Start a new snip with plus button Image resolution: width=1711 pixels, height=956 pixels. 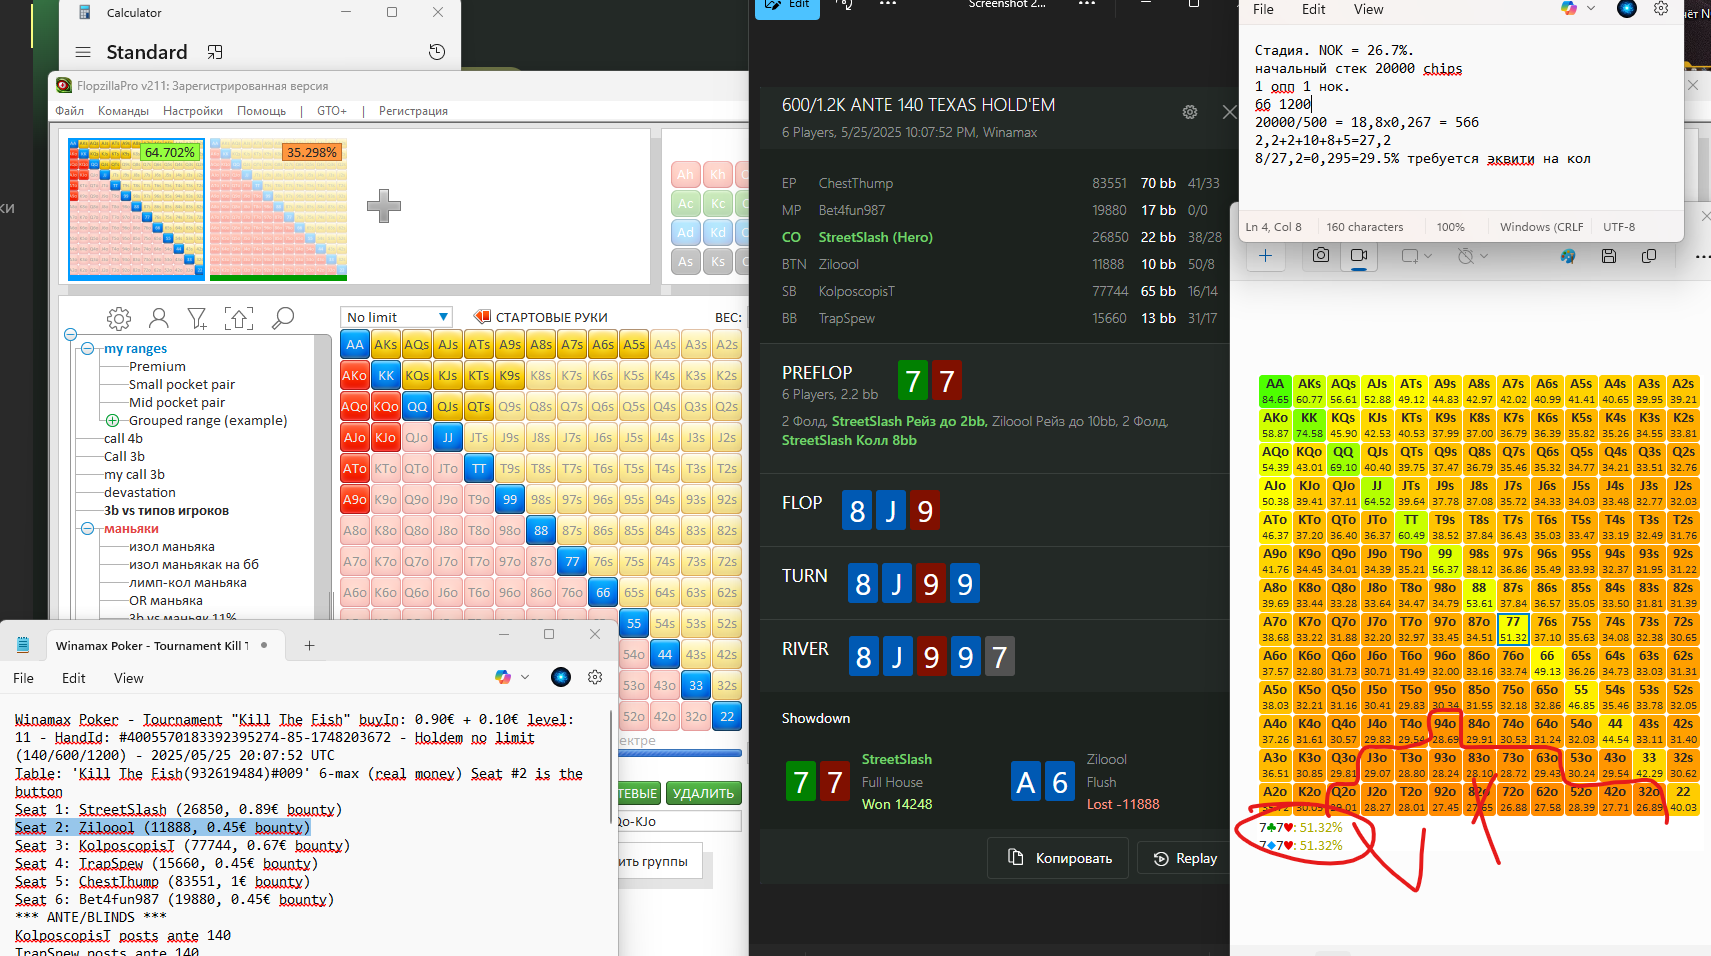[1265, 256]
